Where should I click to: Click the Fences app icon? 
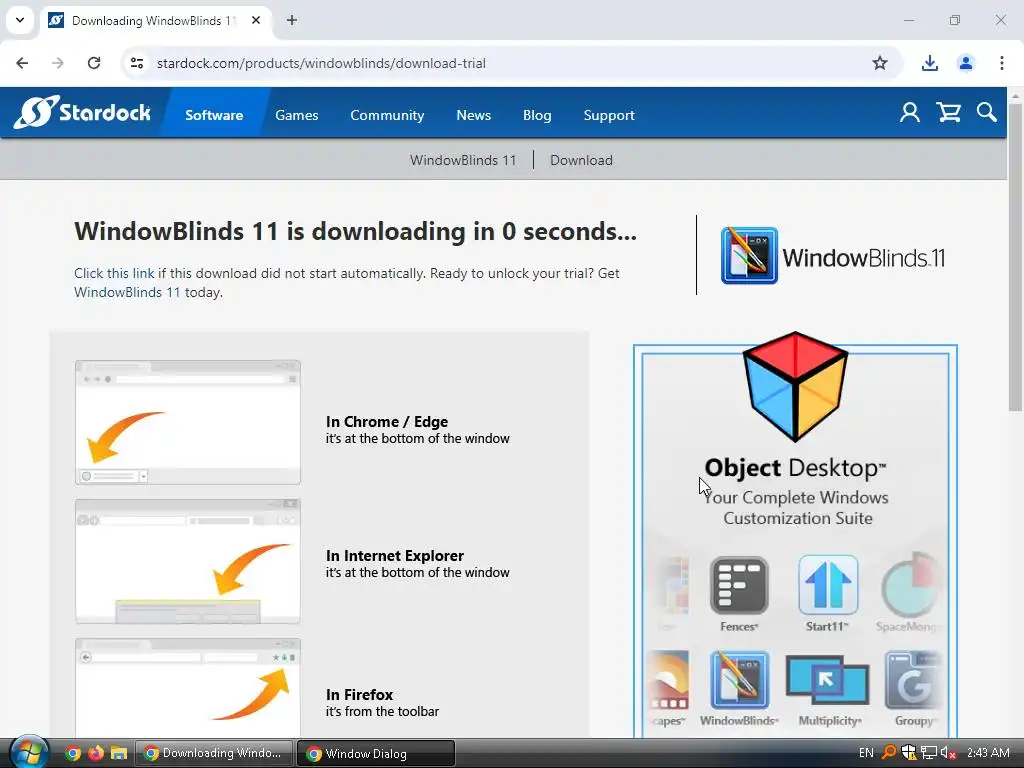[x=739, y=585]
